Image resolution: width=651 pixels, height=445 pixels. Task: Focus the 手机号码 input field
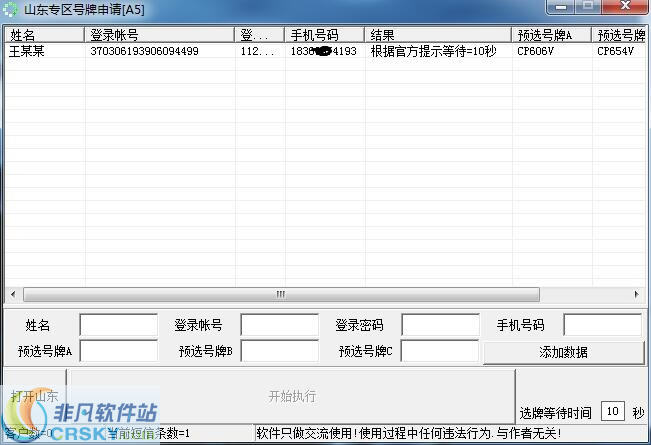tap(602, 325)
